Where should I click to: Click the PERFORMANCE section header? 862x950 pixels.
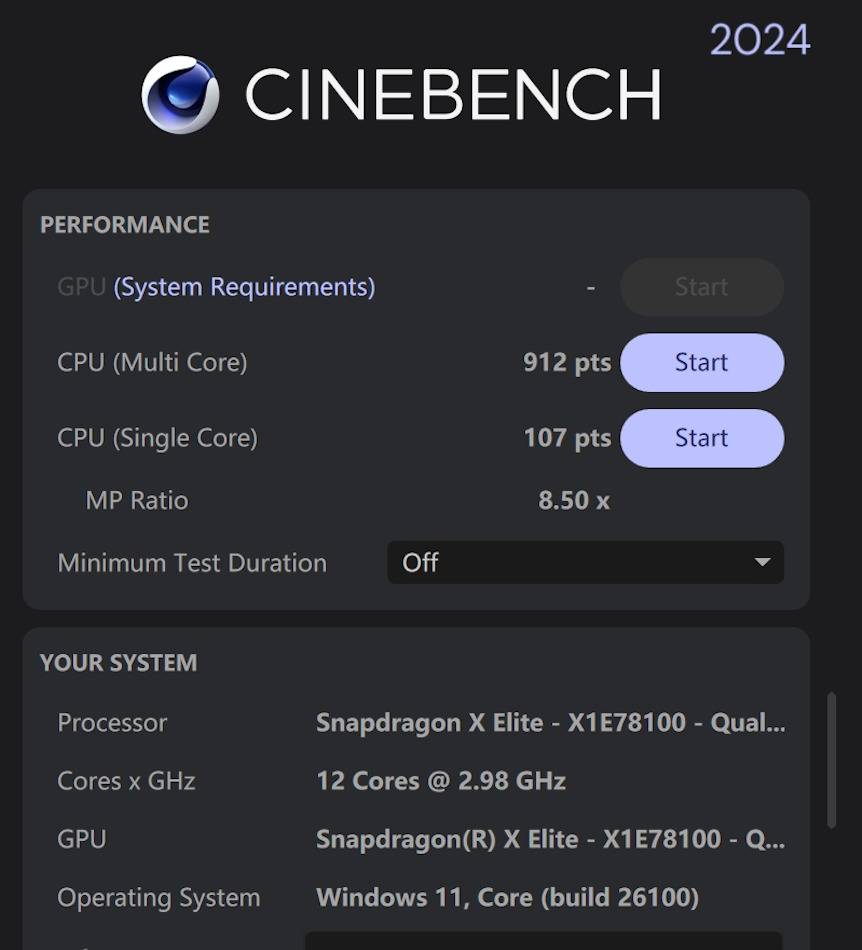[x=125, y=225]
